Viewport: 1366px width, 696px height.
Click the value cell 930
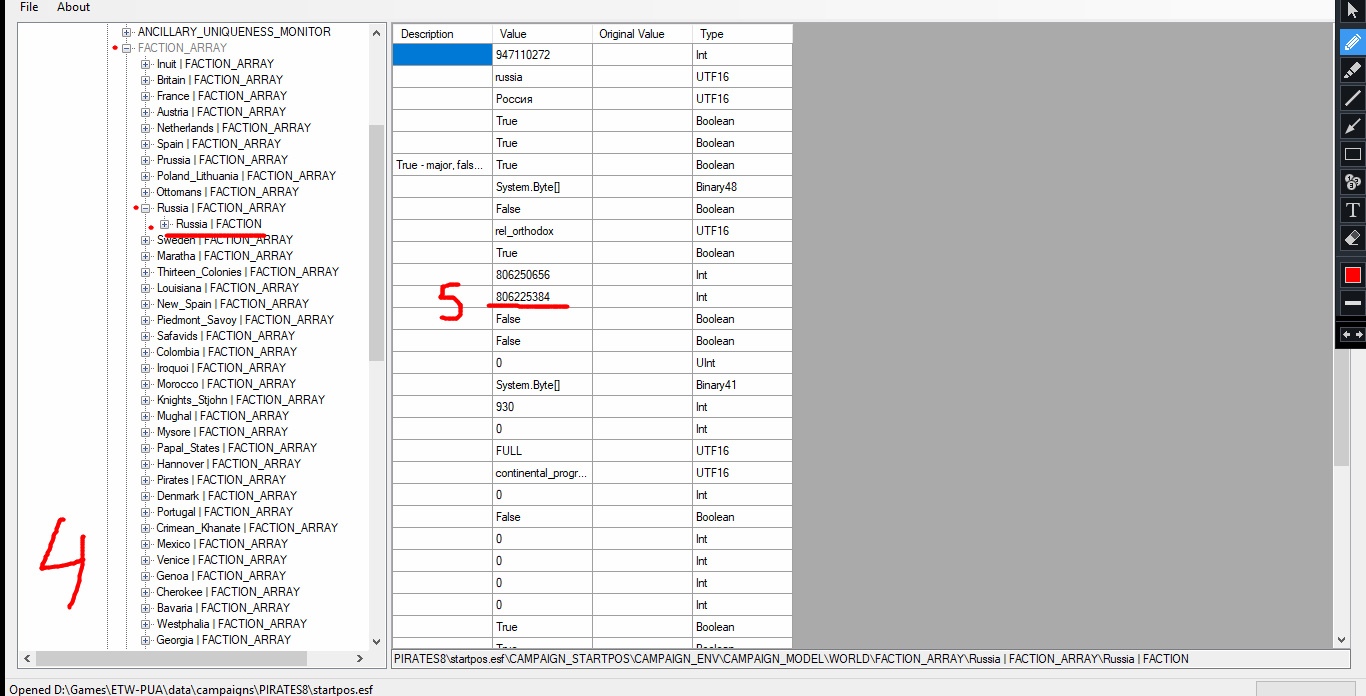(542, 407)
